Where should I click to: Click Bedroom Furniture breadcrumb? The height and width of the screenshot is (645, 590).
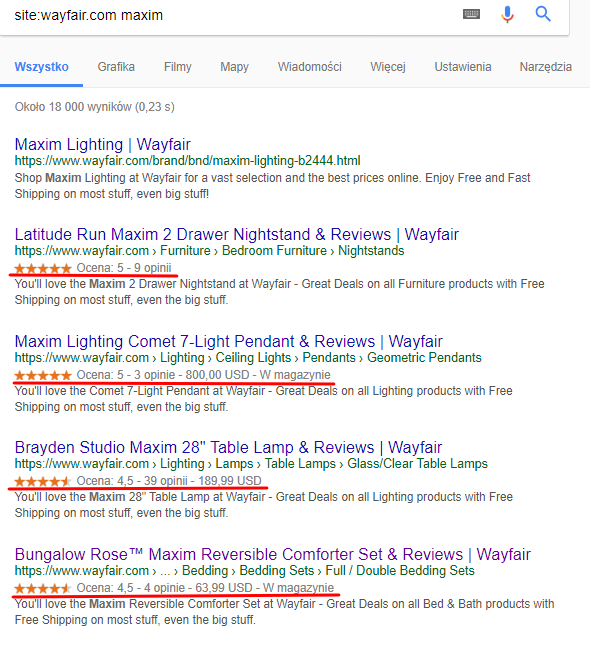coord(274,251)
